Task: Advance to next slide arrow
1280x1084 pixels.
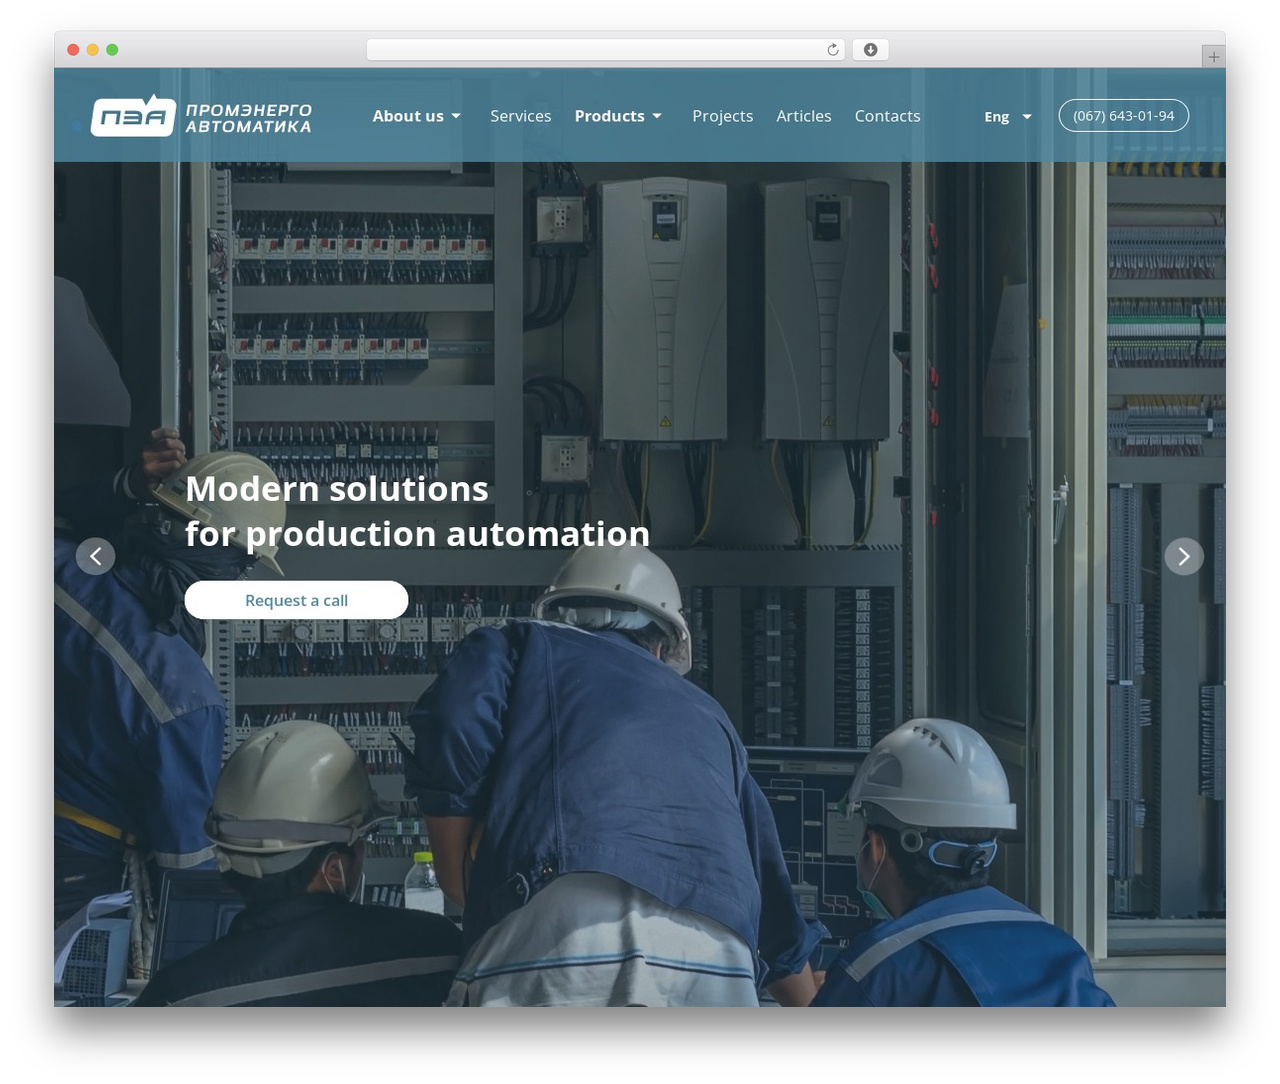Action: click(1184, 556)
